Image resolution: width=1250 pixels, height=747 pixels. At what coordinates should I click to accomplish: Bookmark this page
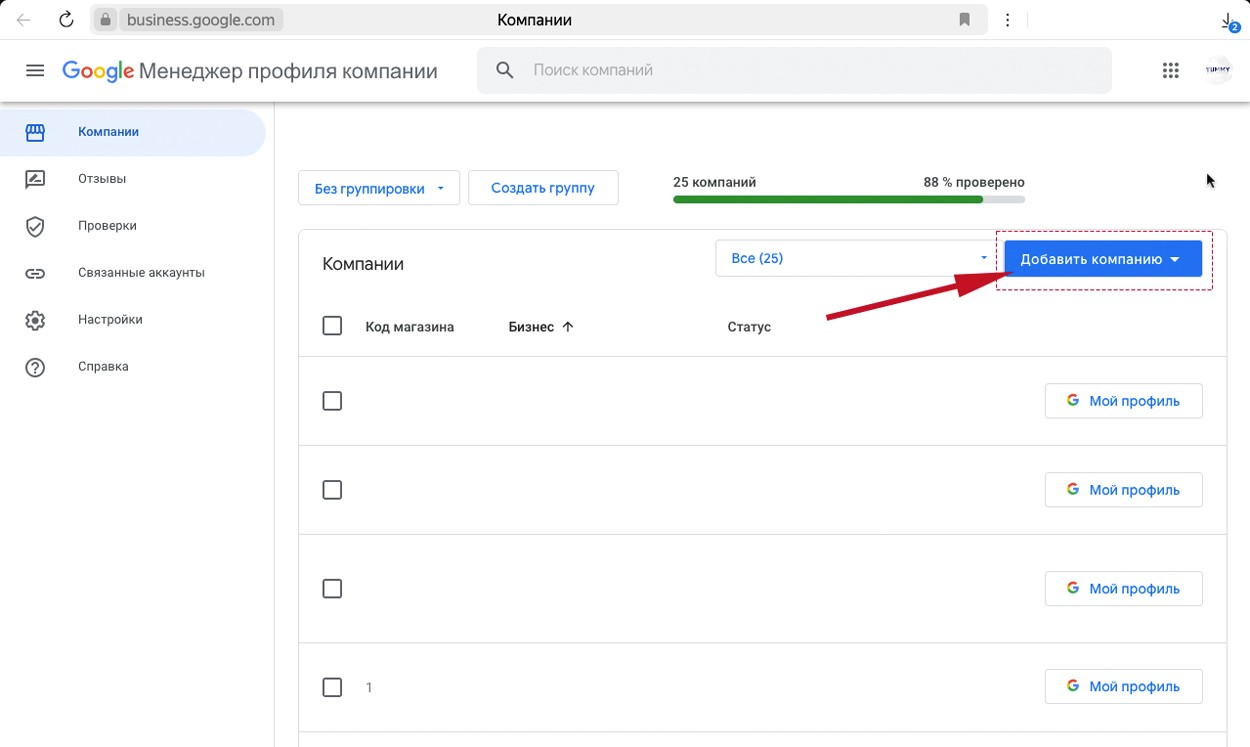click(965, 20)
